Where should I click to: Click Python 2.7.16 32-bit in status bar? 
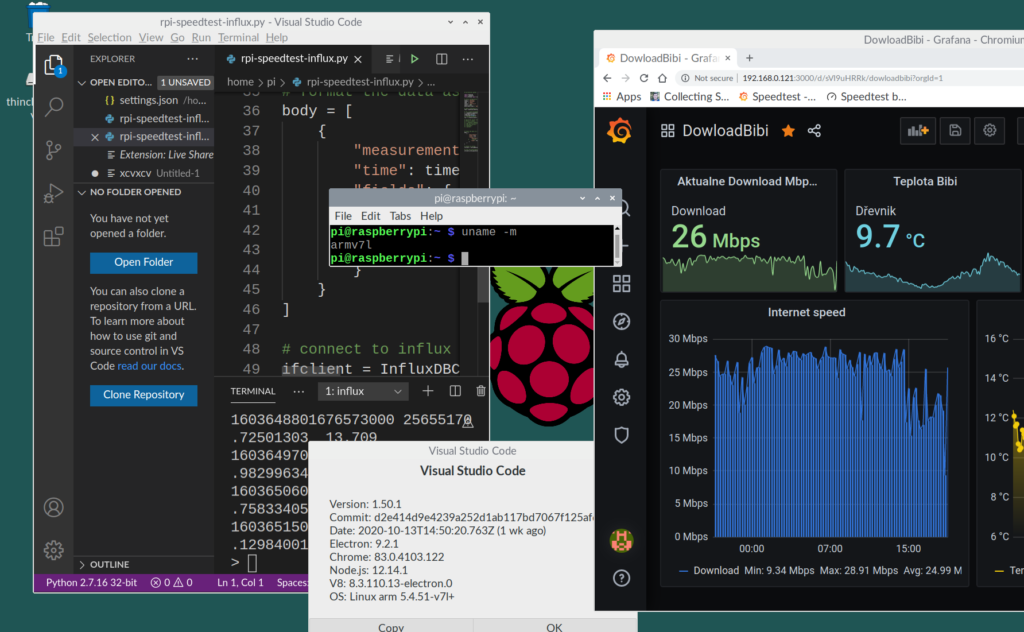point(91,582)
